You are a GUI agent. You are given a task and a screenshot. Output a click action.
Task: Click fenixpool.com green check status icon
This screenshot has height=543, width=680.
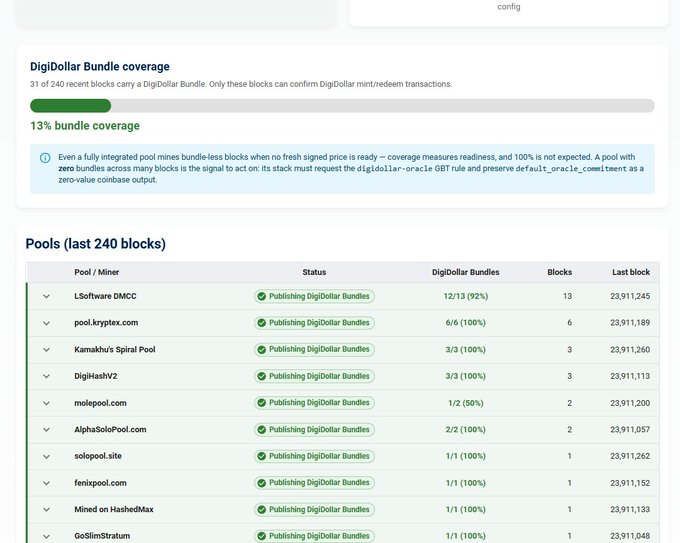pyautogui.click(x=262, y=483)
